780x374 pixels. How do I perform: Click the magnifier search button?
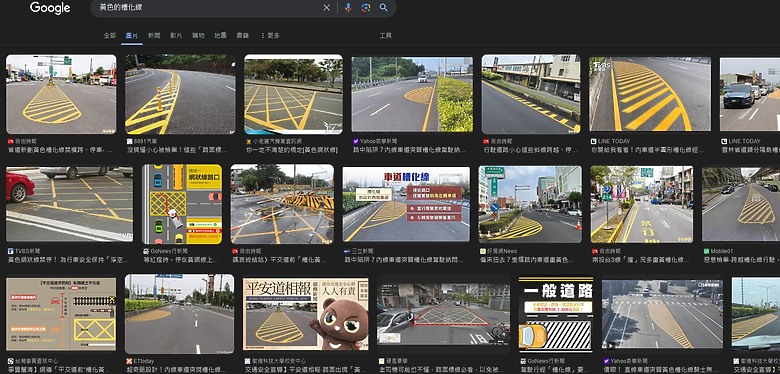[384, 7]
